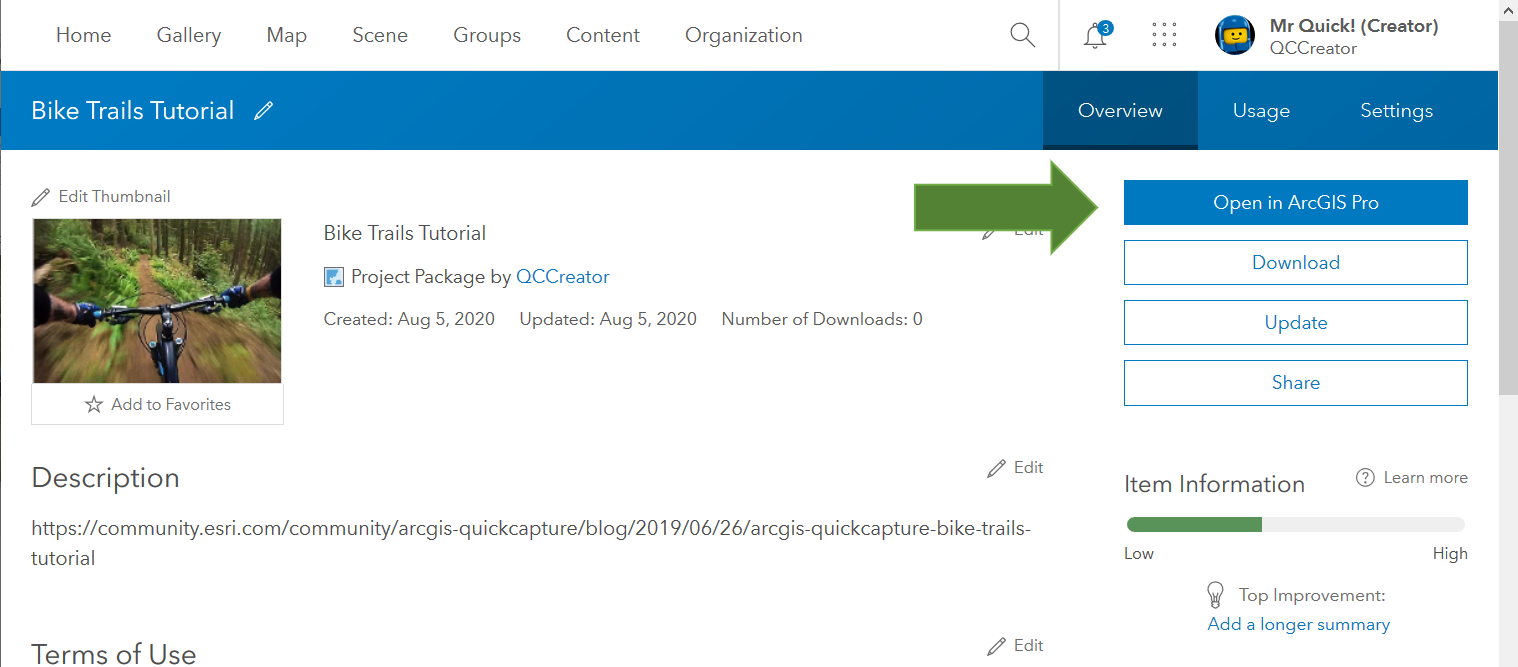Screen dimensions: 1518x667
Task: Select the Overview tab
Action: point(1120,110)
